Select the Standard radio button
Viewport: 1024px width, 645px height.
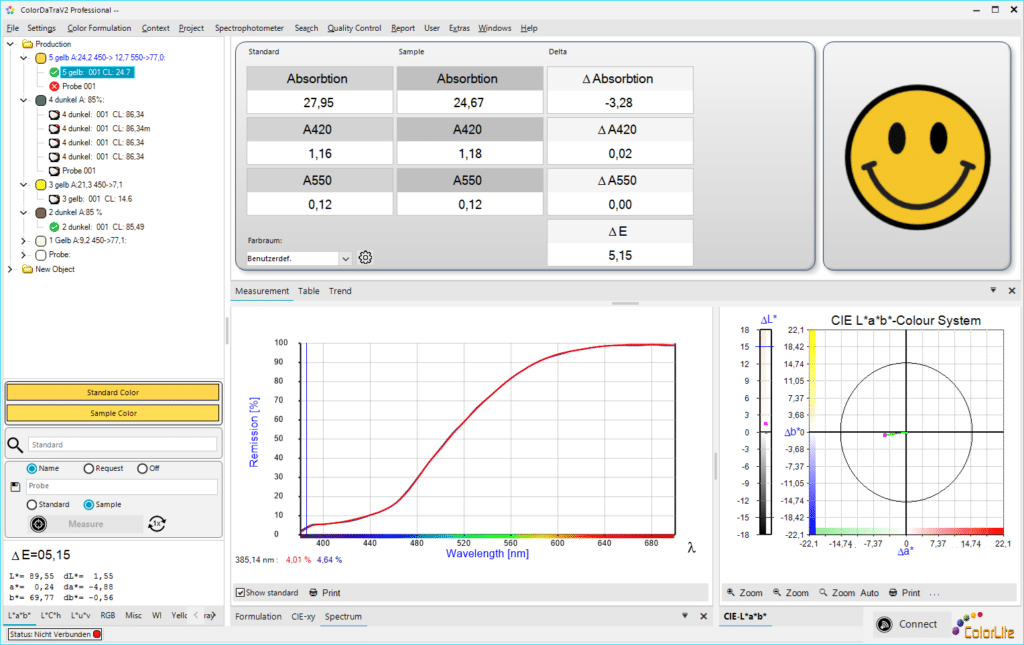[x=31, y=505]
